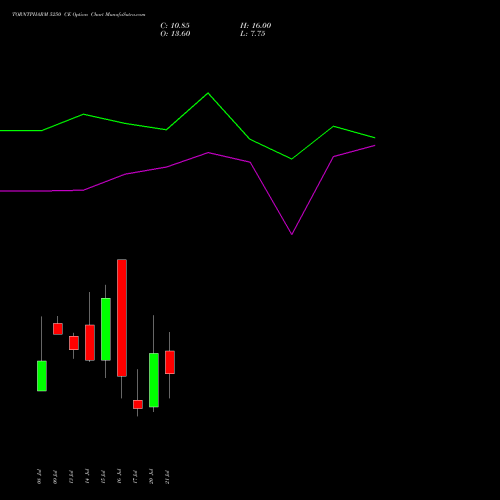Select the chart title text at the top left
The image size is (500, 500).
pos(79,14)
